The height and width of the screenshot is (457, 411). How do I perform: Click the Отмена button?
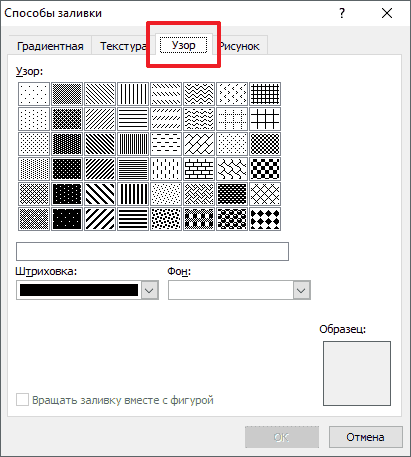[x=365, y=437]
